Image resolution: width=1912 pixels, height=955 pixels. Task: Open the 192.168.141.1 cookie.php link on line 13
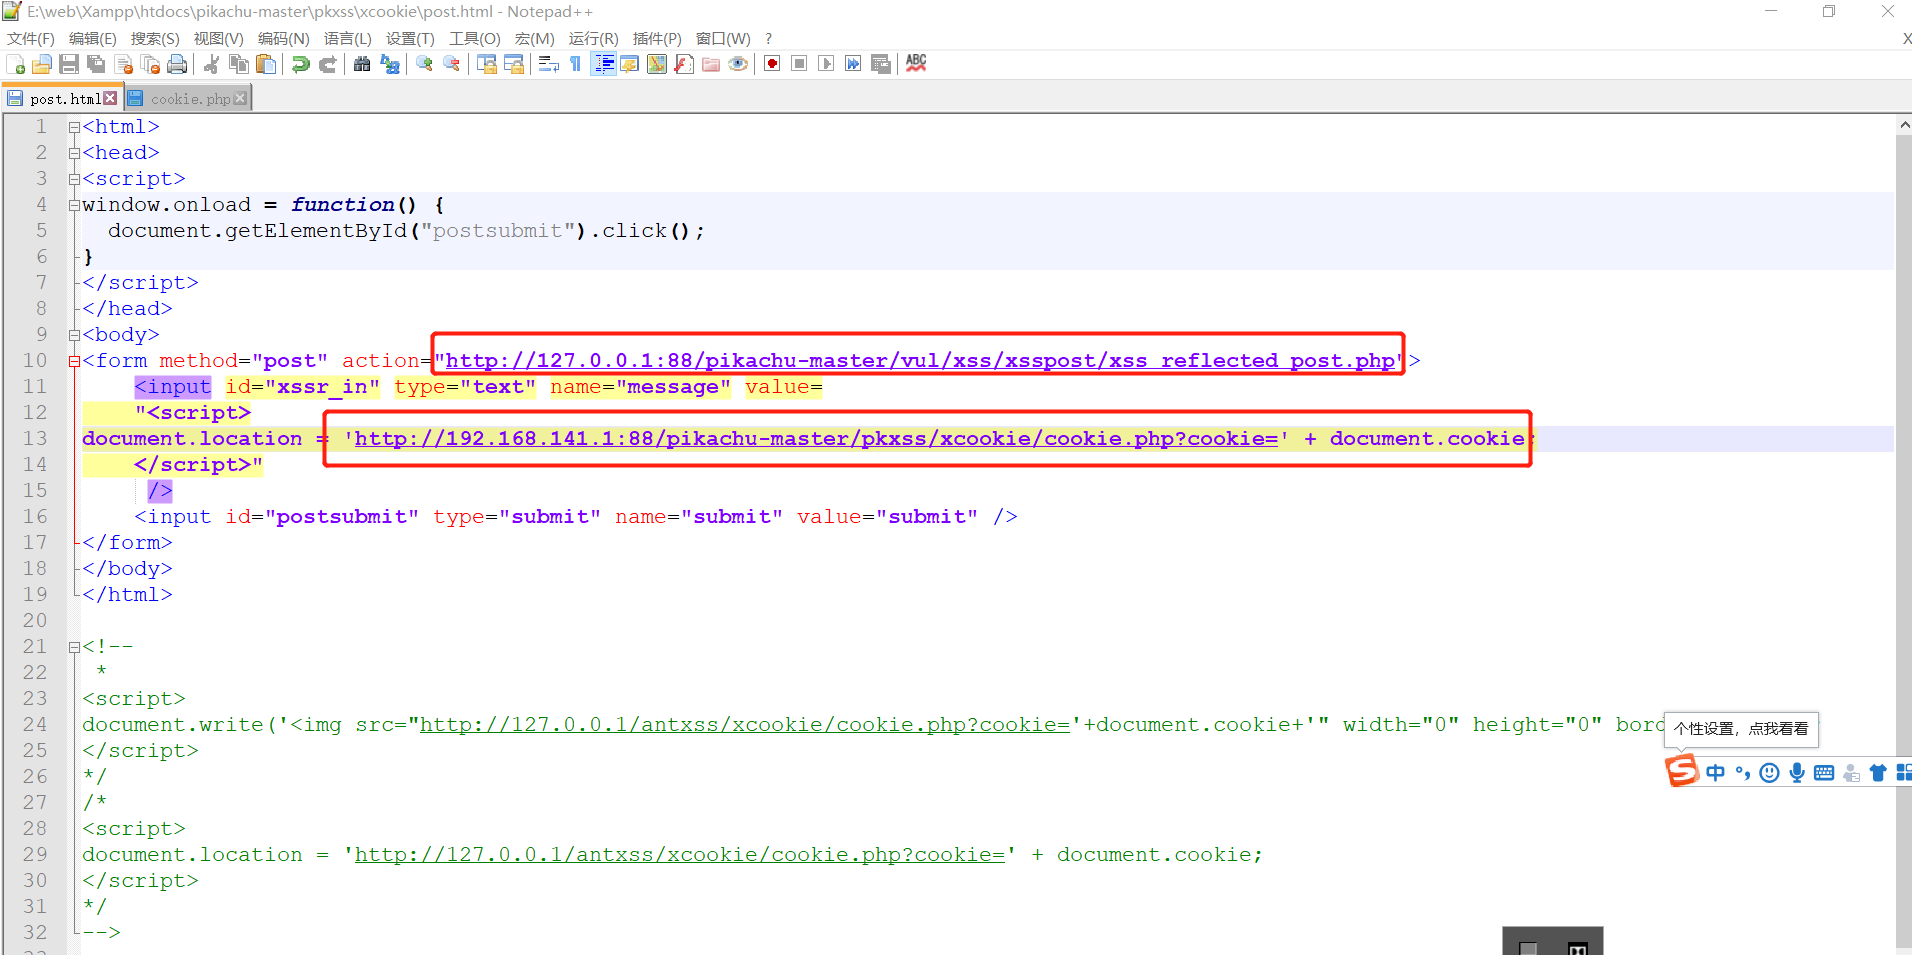(x=816, y=439)
